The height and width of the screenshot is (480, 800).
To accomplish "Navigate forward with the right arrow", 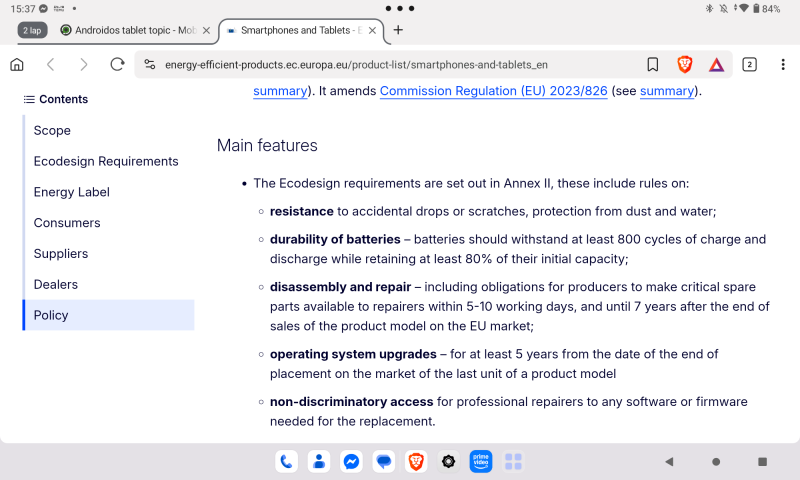I will coord(84,65).
